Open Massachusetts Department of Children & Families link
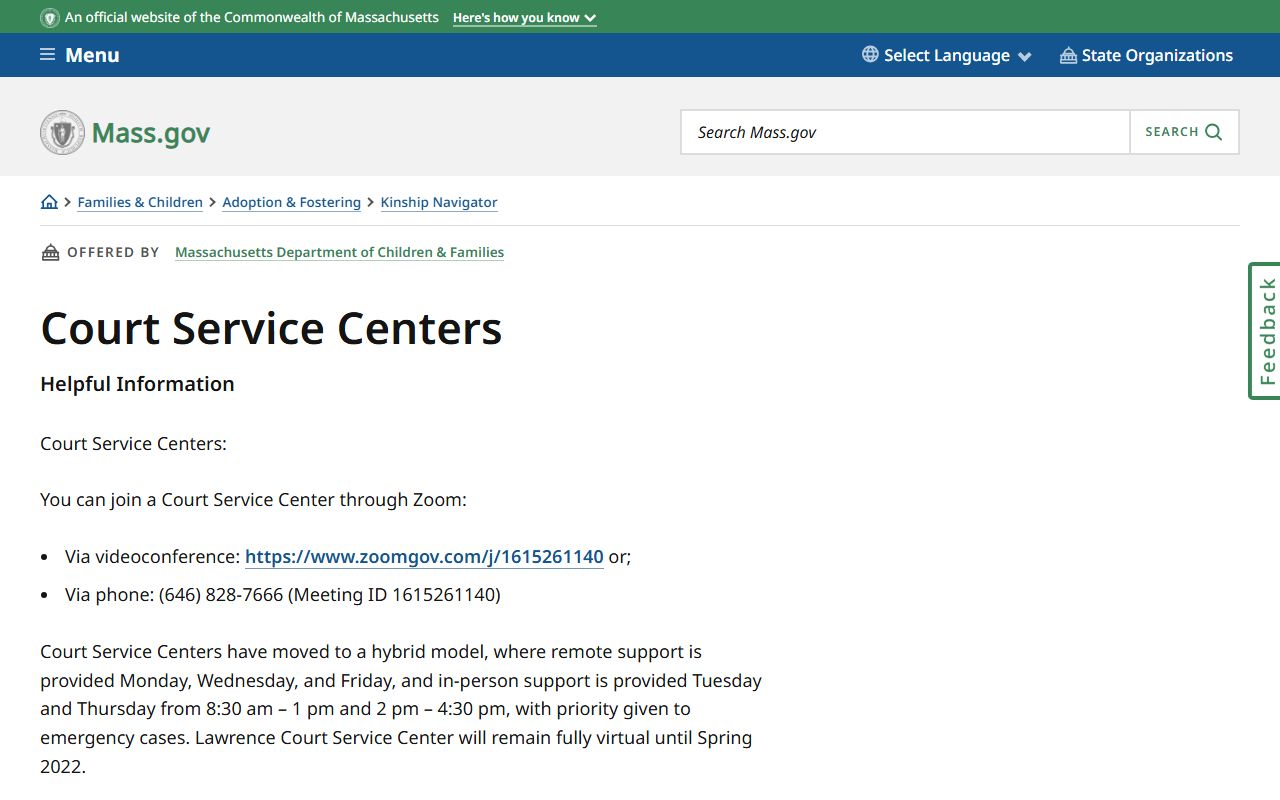The width and height of the screenshot is (1280, 800). (339, 252)
